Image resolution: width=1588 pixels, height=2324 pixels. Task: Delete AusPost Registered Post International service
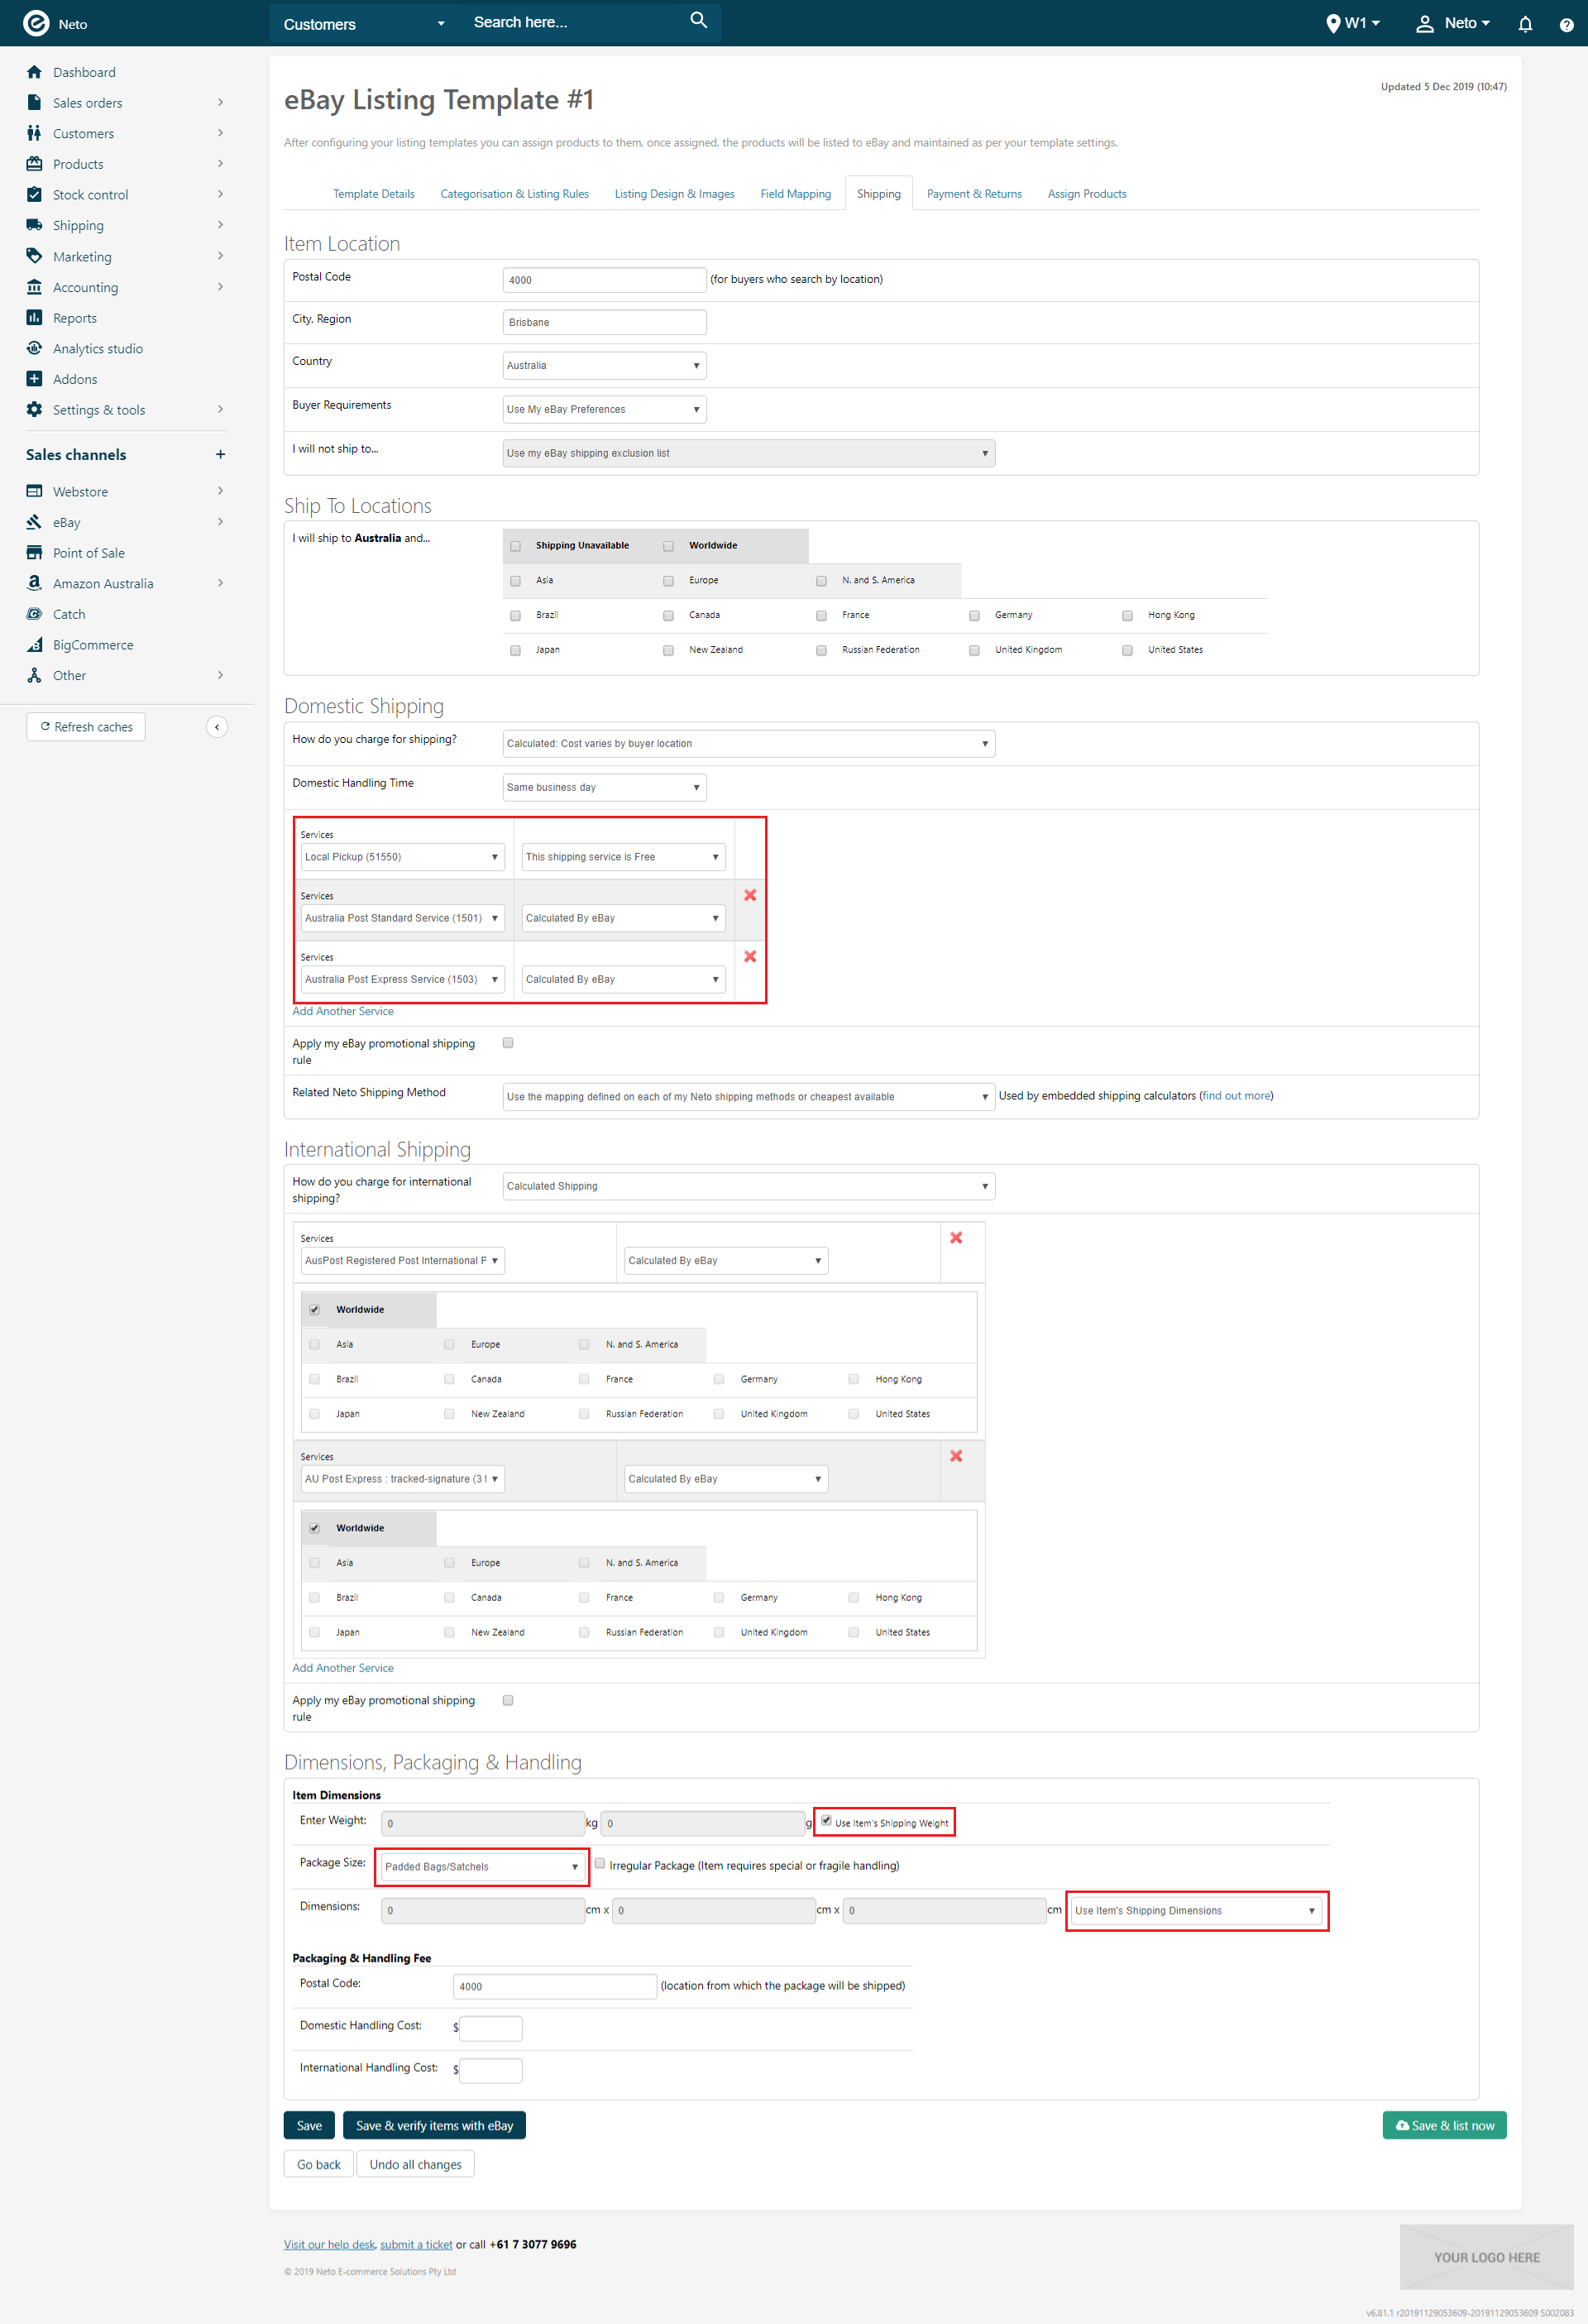[x=956, y=1238]
